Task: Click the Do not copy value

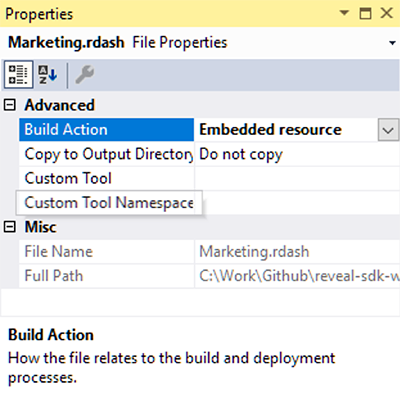Action: point(241,154)
